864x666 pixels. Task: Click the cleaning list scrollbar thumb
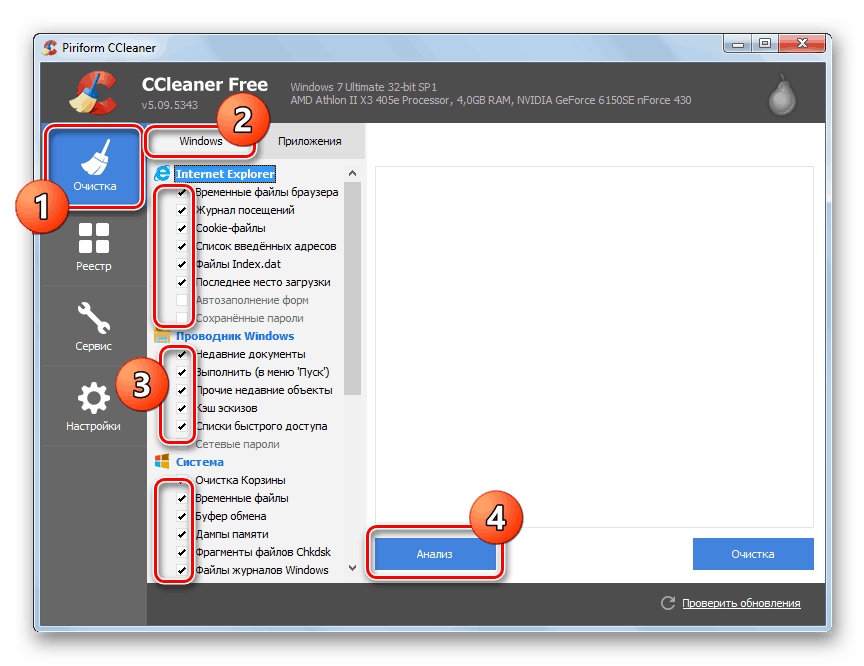[x=353, y=288]
